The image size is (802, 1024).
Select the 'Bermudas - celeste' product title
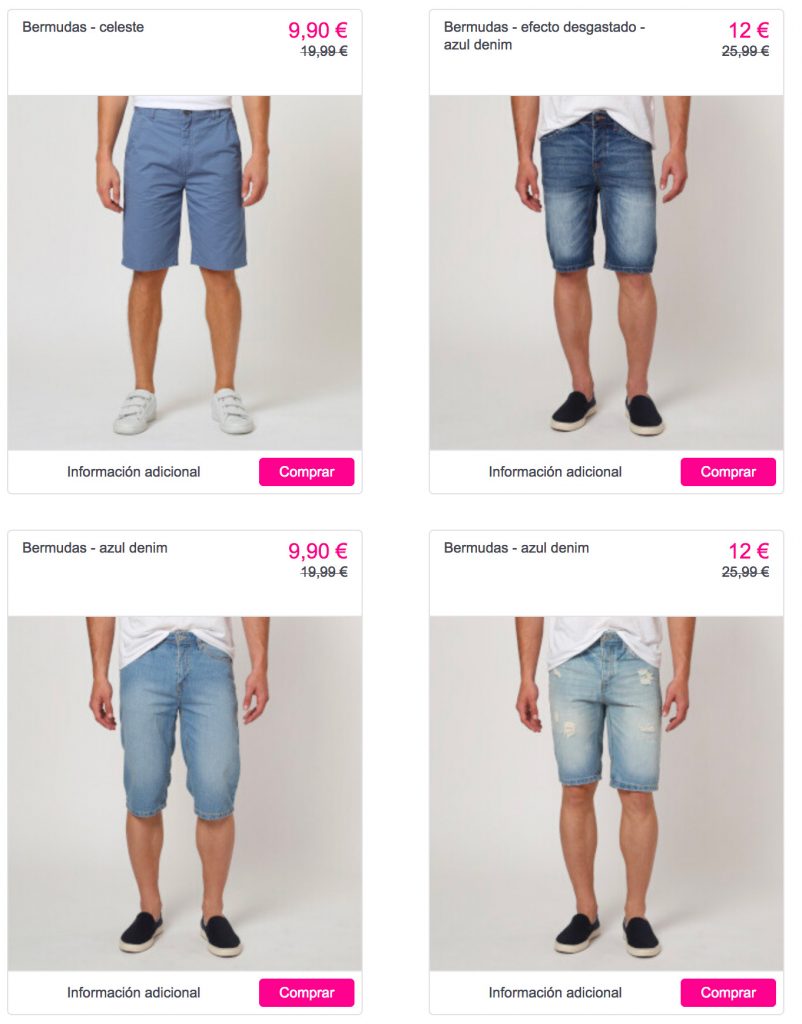tap(83, 27)
